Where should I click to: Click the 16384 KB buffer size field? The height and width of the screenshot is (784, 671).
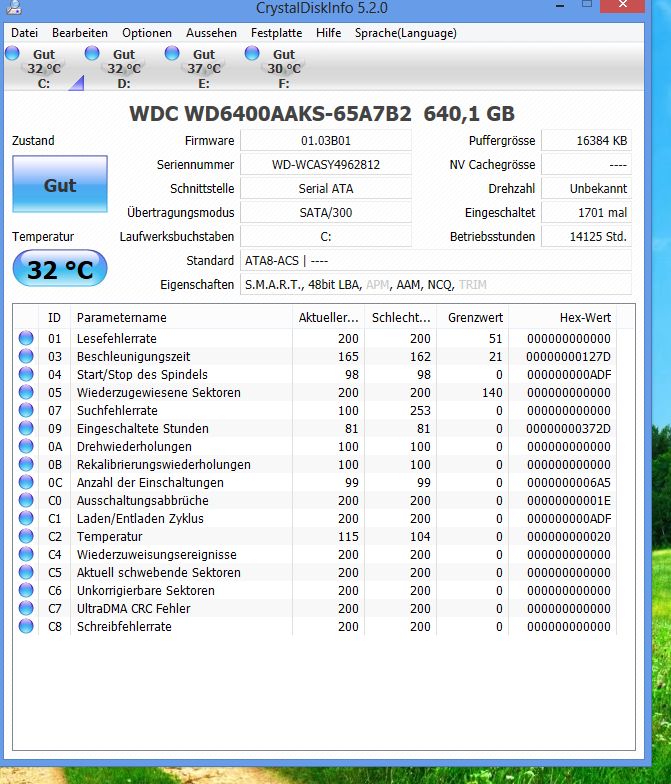(586, 140)
